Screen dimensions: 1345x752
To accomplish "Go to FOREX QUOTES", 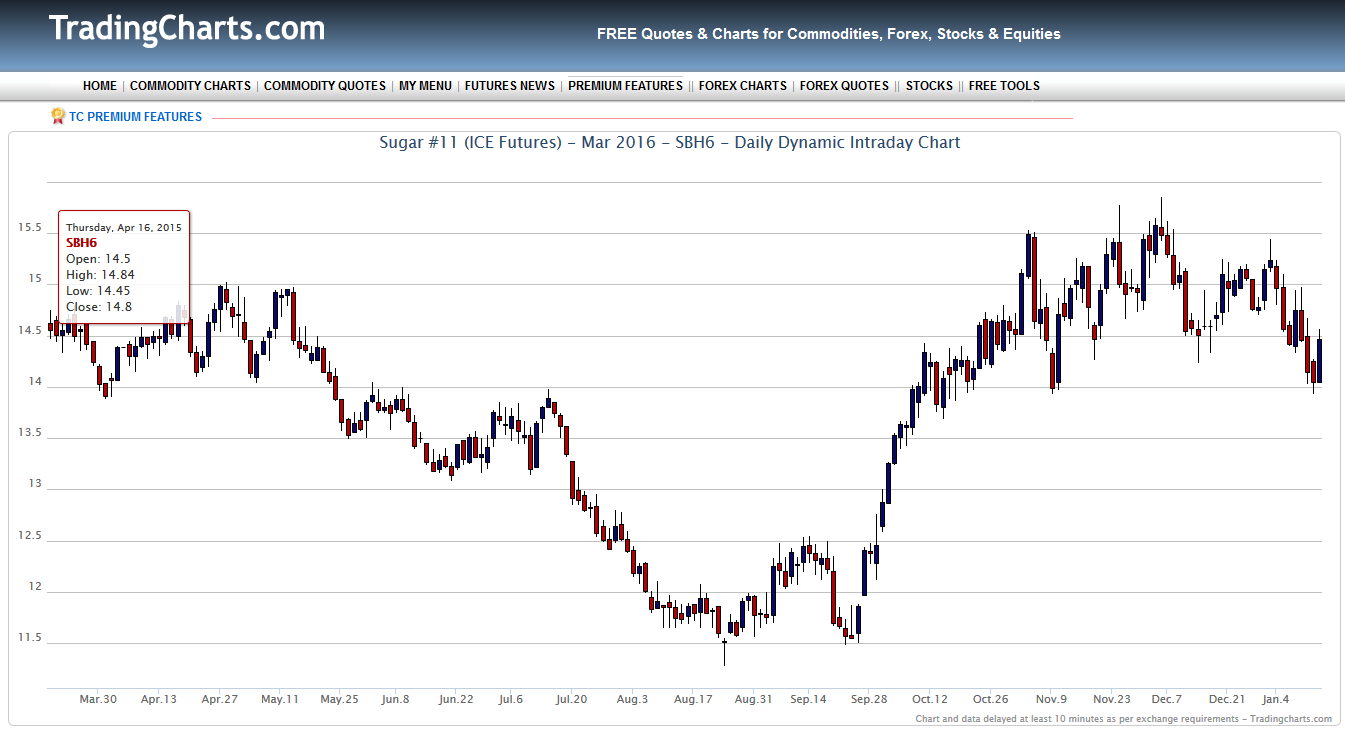I will (x=844, y=86).
